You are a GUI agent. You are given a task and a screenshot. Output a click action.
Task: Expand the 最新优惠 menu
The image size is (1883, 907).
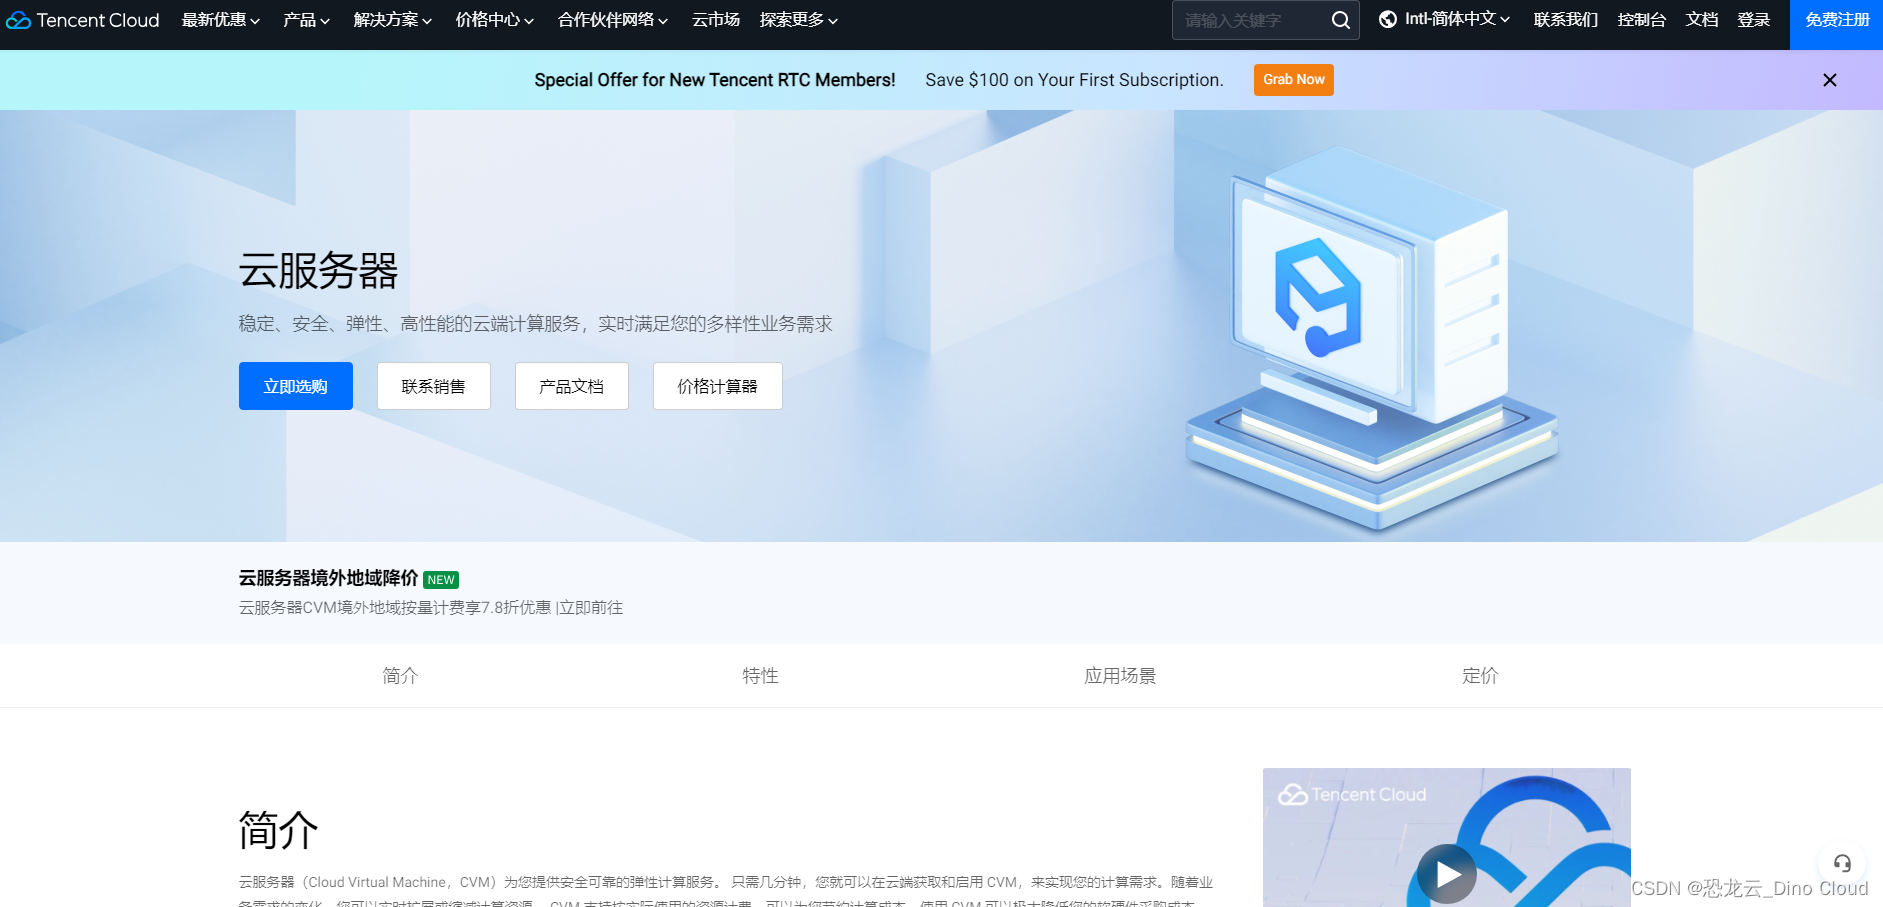click(x=220, y=20)
